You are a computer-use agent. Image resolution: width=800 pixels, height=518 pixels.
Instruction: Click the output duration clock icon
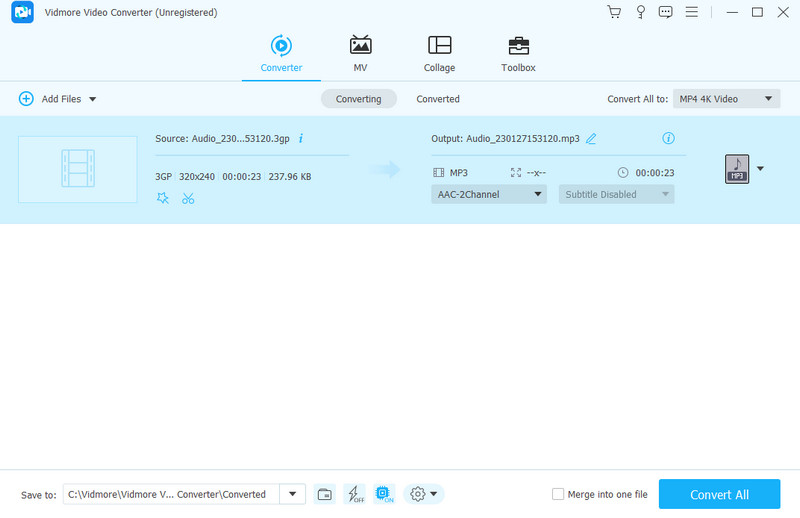(623, 172)
